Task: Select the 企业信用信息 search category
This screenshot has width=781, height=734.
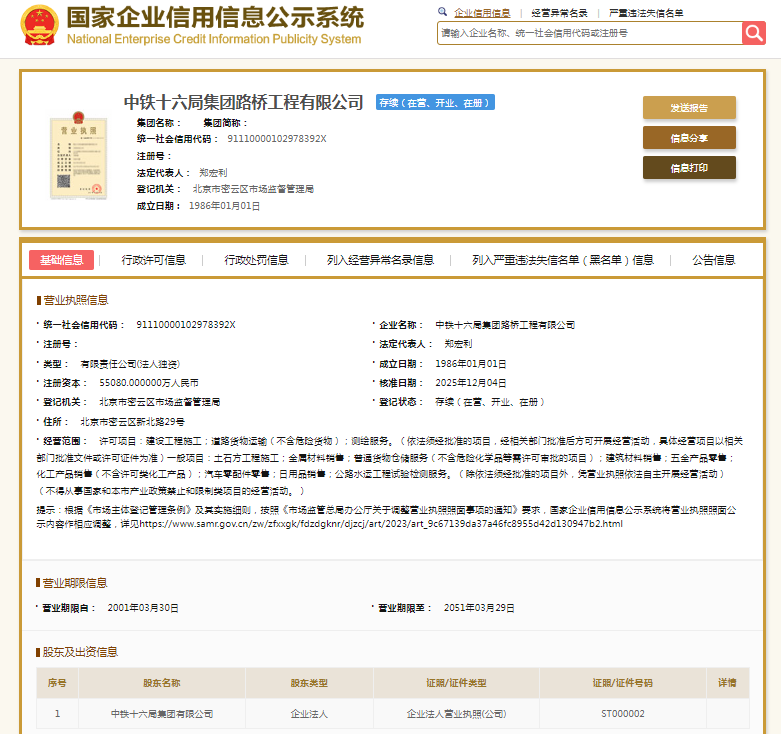Action: click(482, 13)
